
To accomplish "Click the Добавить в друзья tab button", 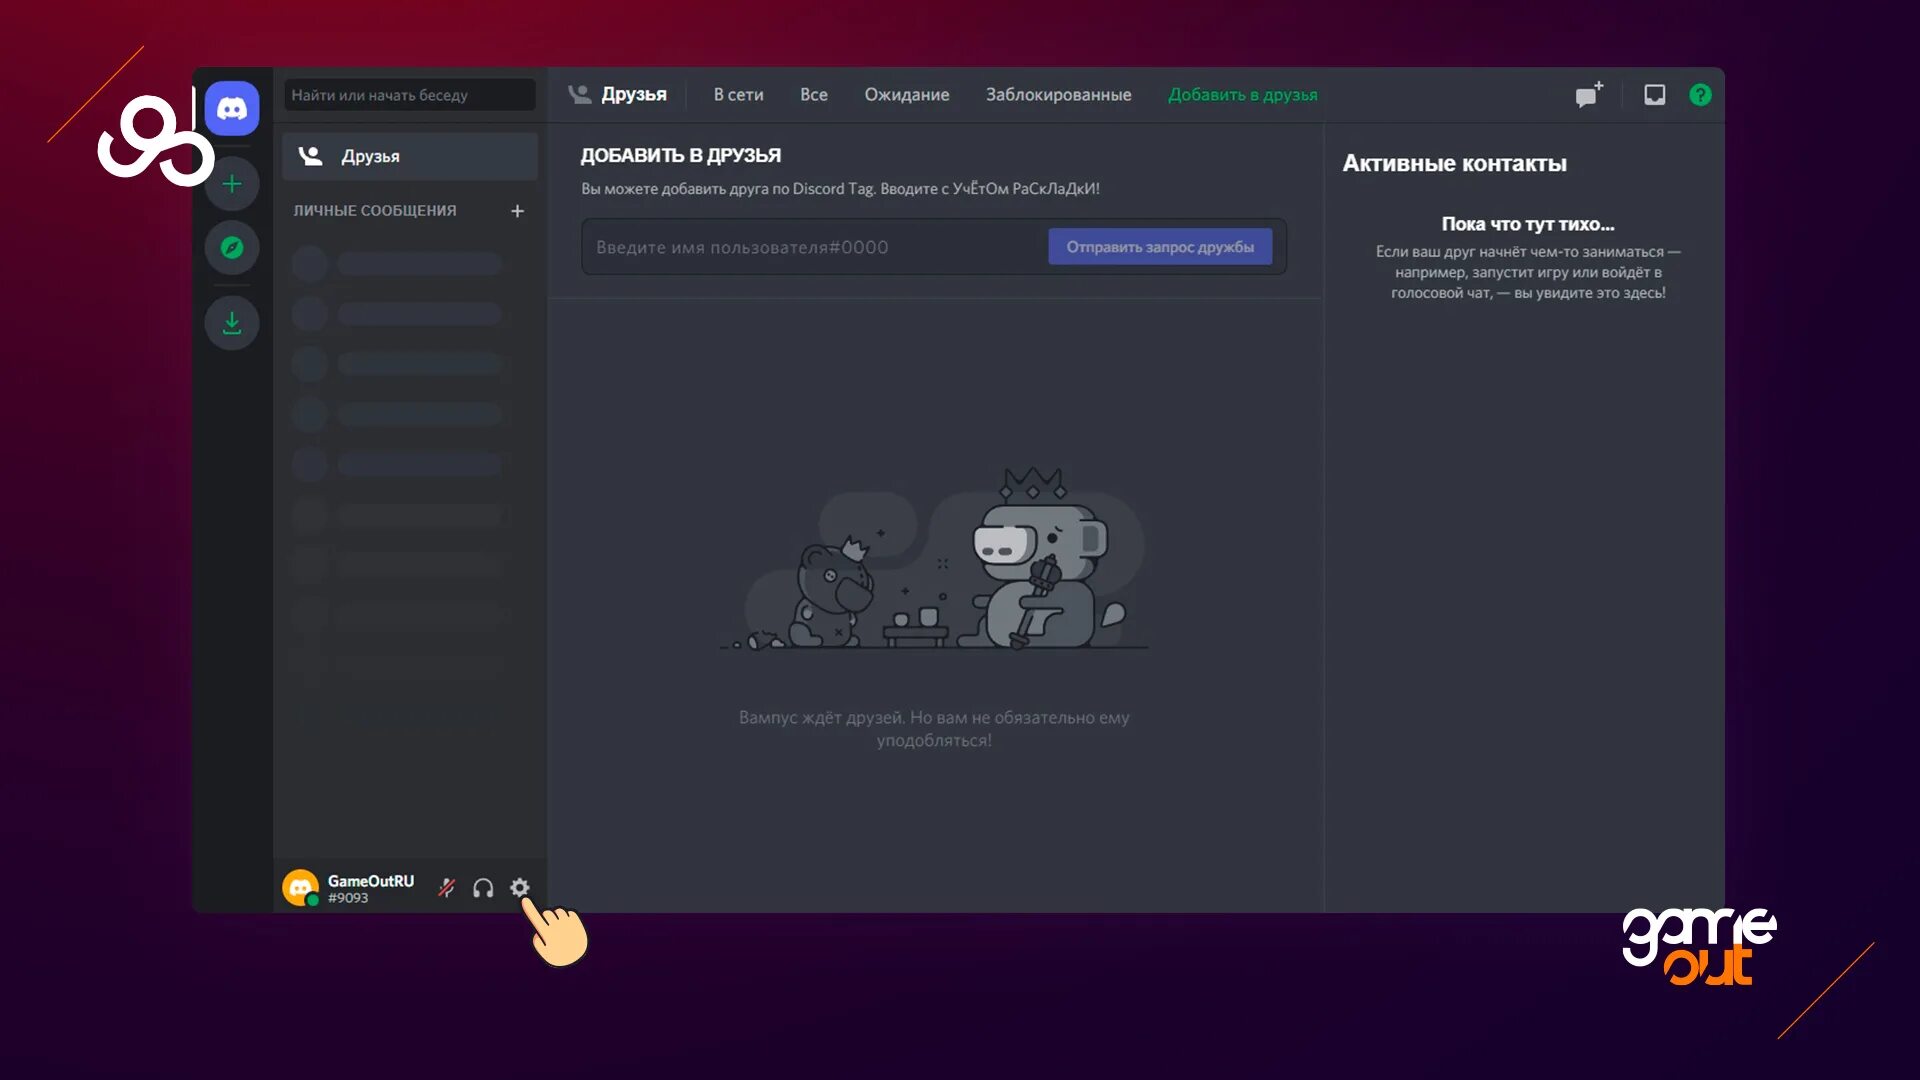I will click(x=1242, y=95).
